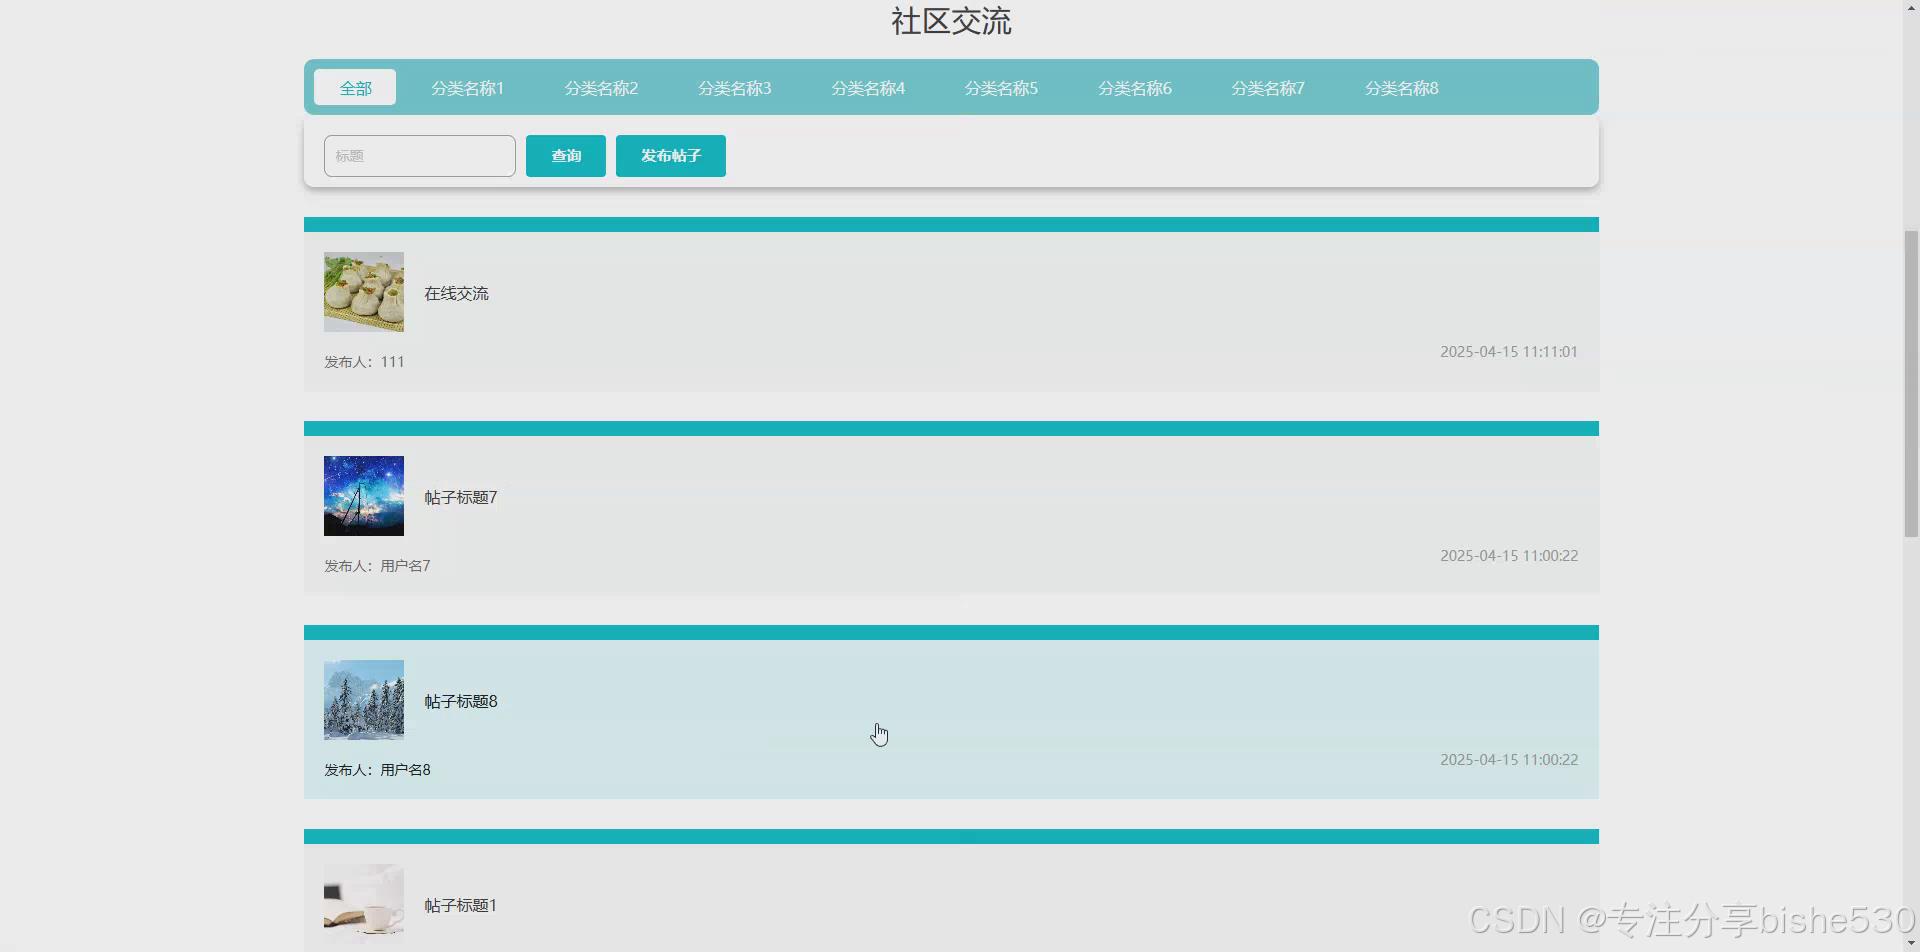Click the 社区交流 page heading
Image resolution: width=1920 pixels, height=952 pixels.
click(951, 22)
